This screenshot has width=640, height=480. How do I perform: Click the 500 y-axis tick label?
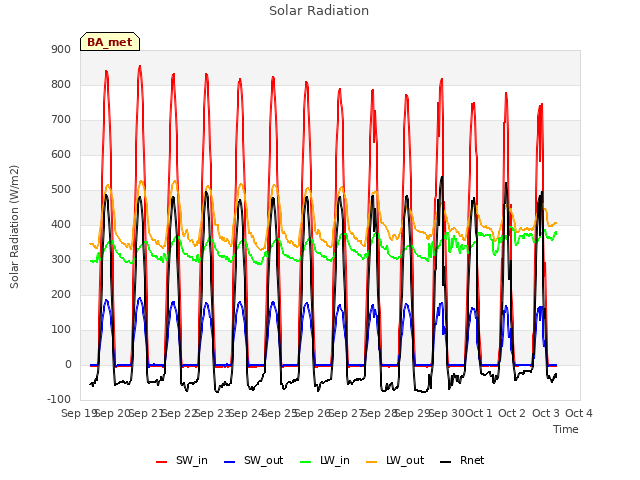61,189
